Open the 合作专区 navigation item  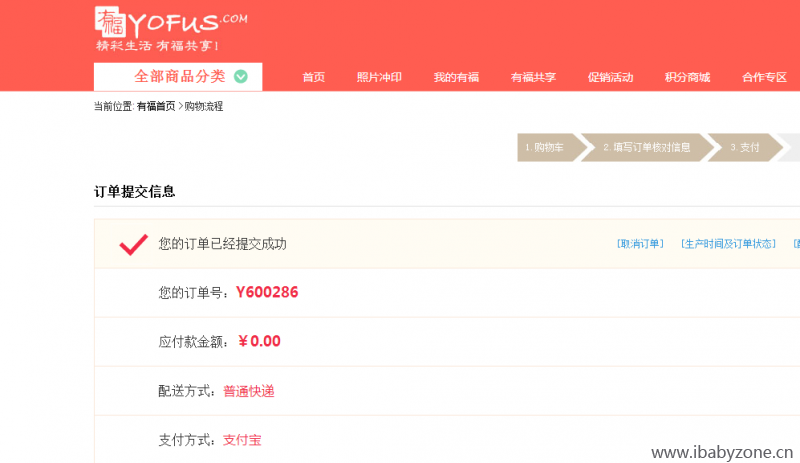point(764,77)
